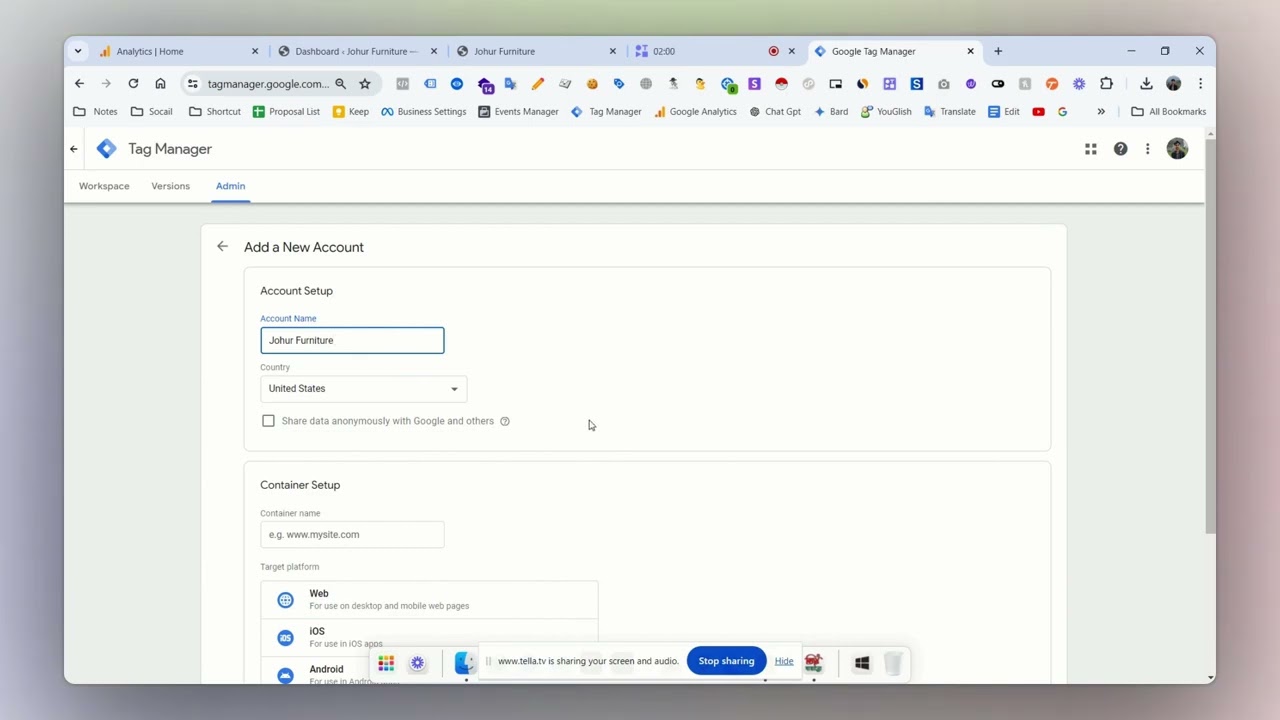
Task: Open Events Manager bookmark
Action: coord(518,112)
